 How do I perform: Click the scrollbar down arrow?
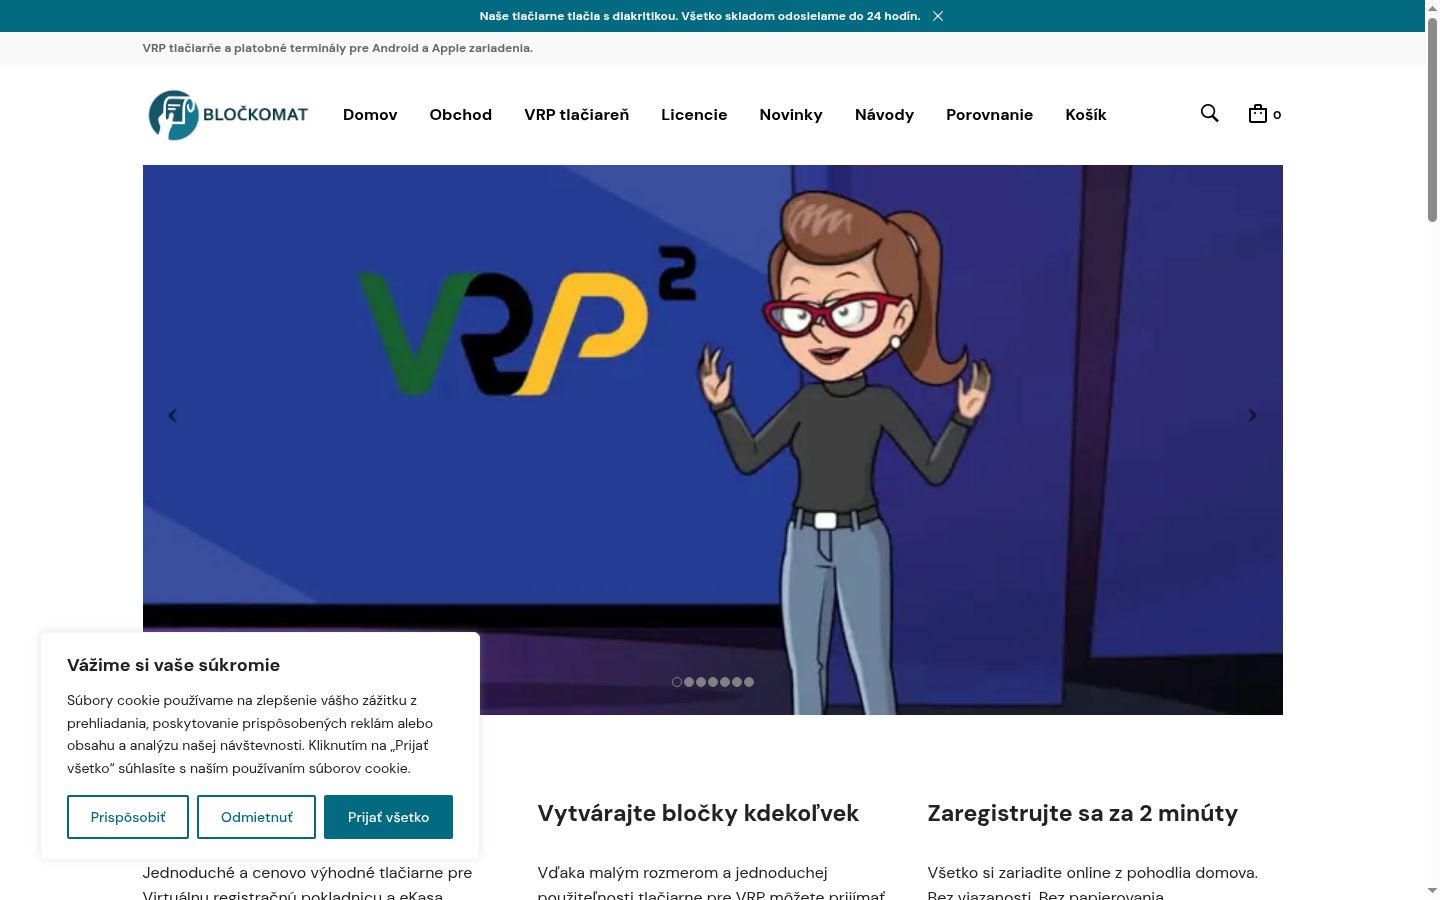point(1432,890)
